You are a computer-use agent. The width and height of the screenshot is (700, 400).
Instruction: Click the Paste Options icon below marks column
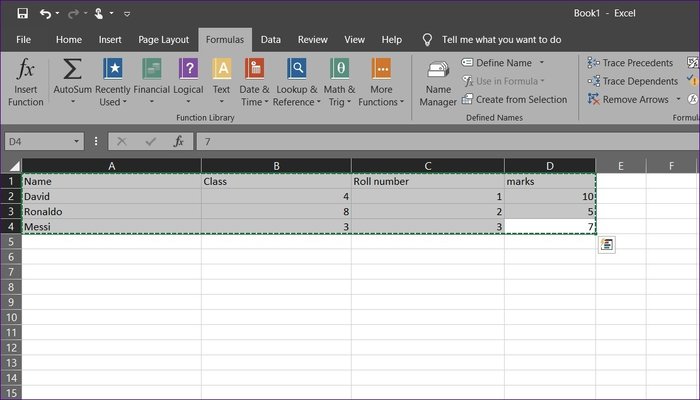(607, 245)
